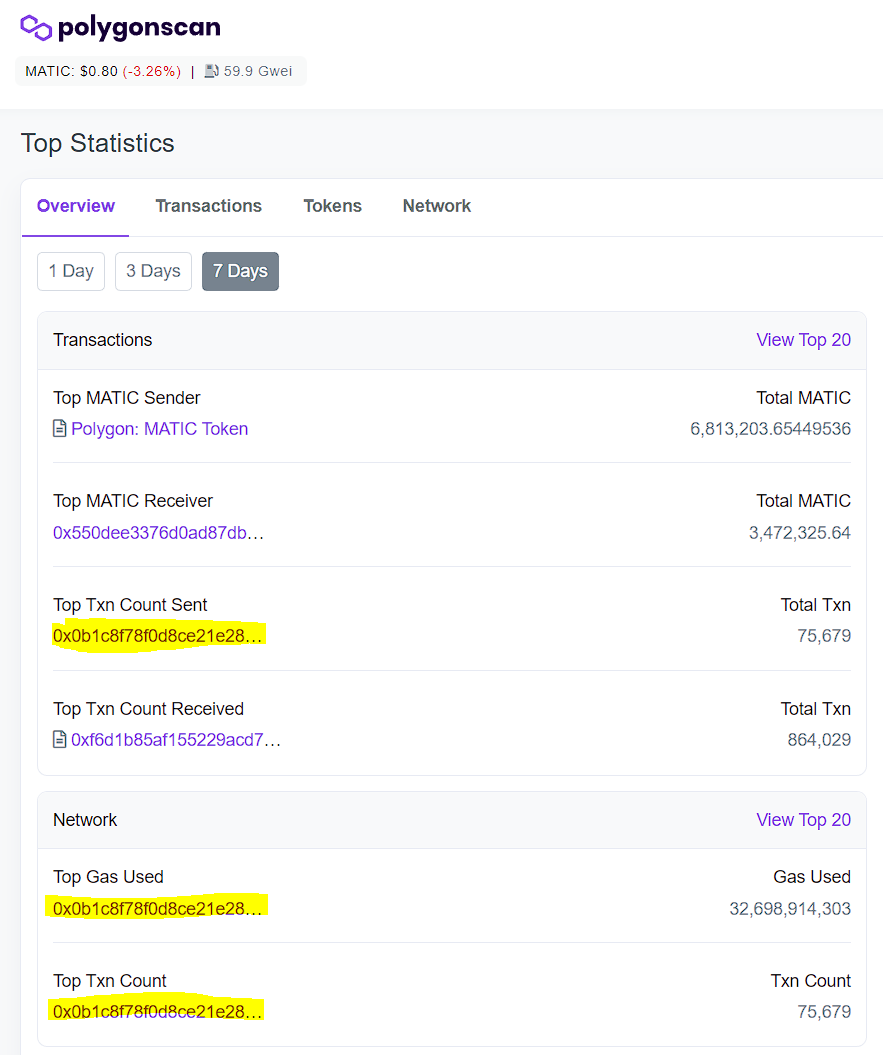Image resolution: width=883 pixels, height=1055 pixels.
Task: Open the Tokens tab
Action: 332,206
